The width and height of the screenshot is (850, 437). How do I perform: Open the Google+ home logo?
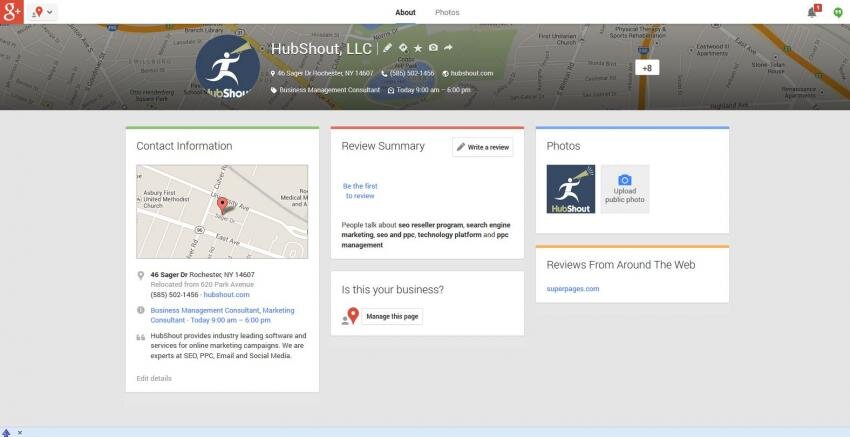(x=12, y=12)
